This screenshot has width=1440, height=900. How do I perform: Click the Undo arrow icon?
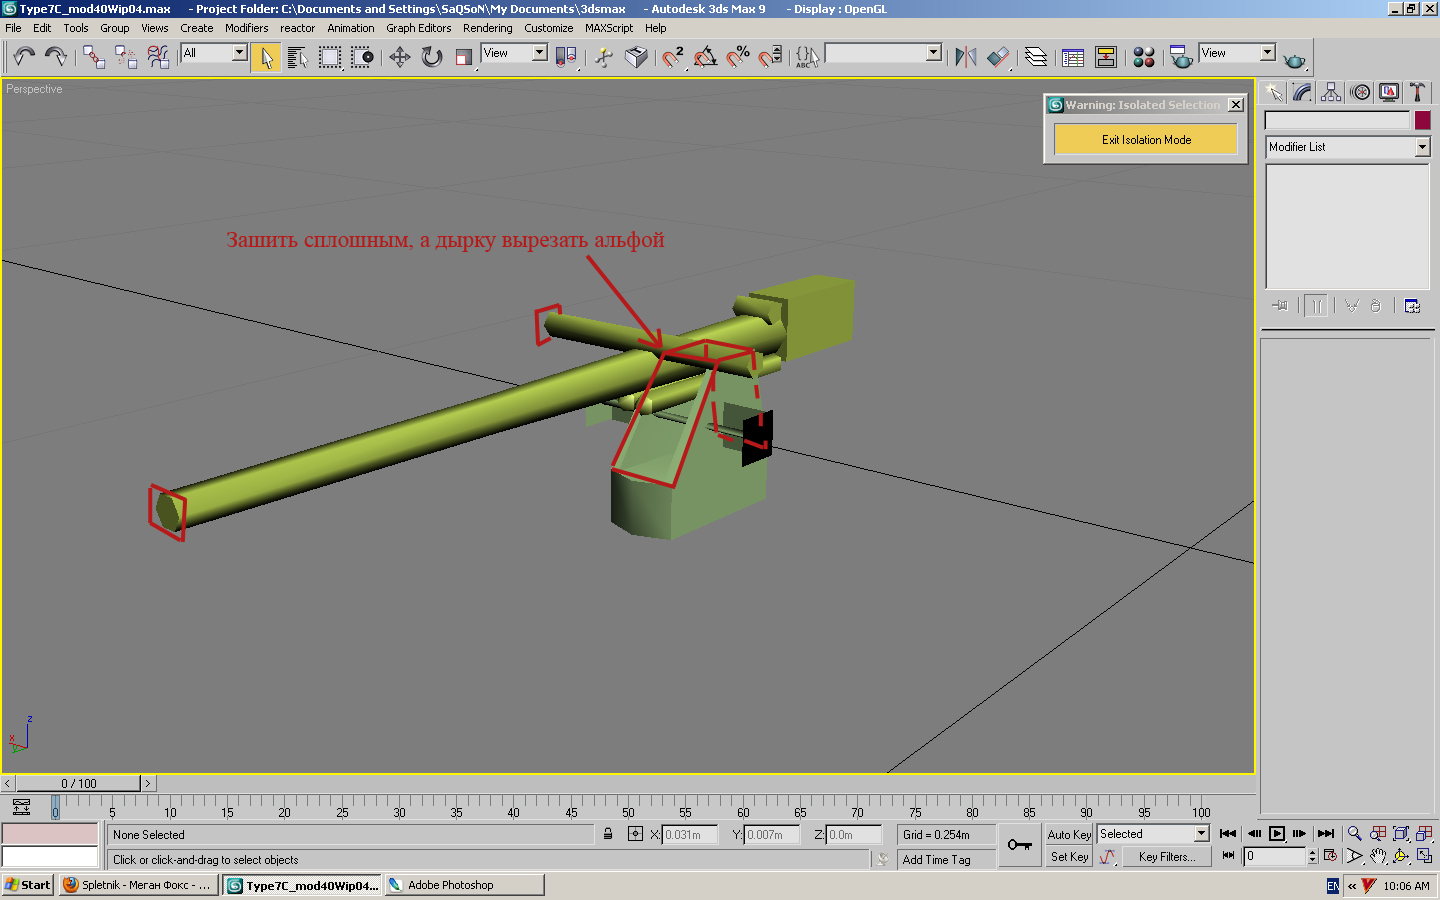[24, 57]
